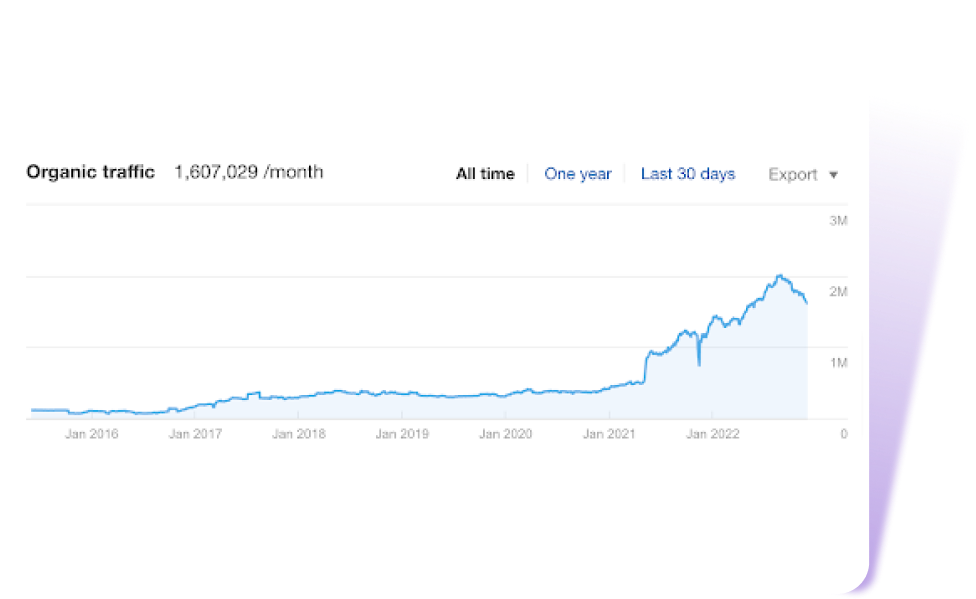Click the Organic traffic heading
This screenshot has width=976, height=599.
tap(90, 172)
